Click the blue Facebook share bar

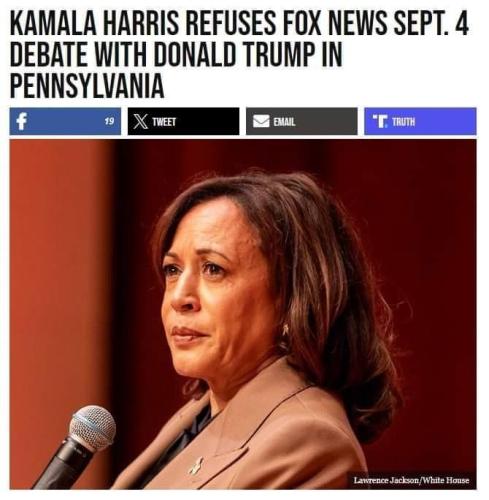(65, 121)
